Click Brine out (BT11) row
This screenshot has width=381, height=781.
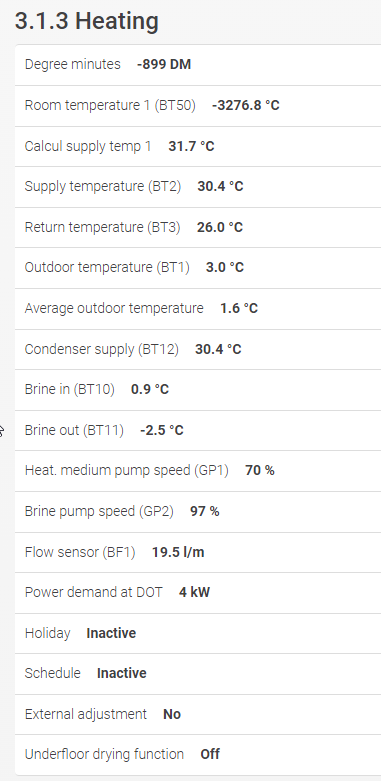point(198,430)
